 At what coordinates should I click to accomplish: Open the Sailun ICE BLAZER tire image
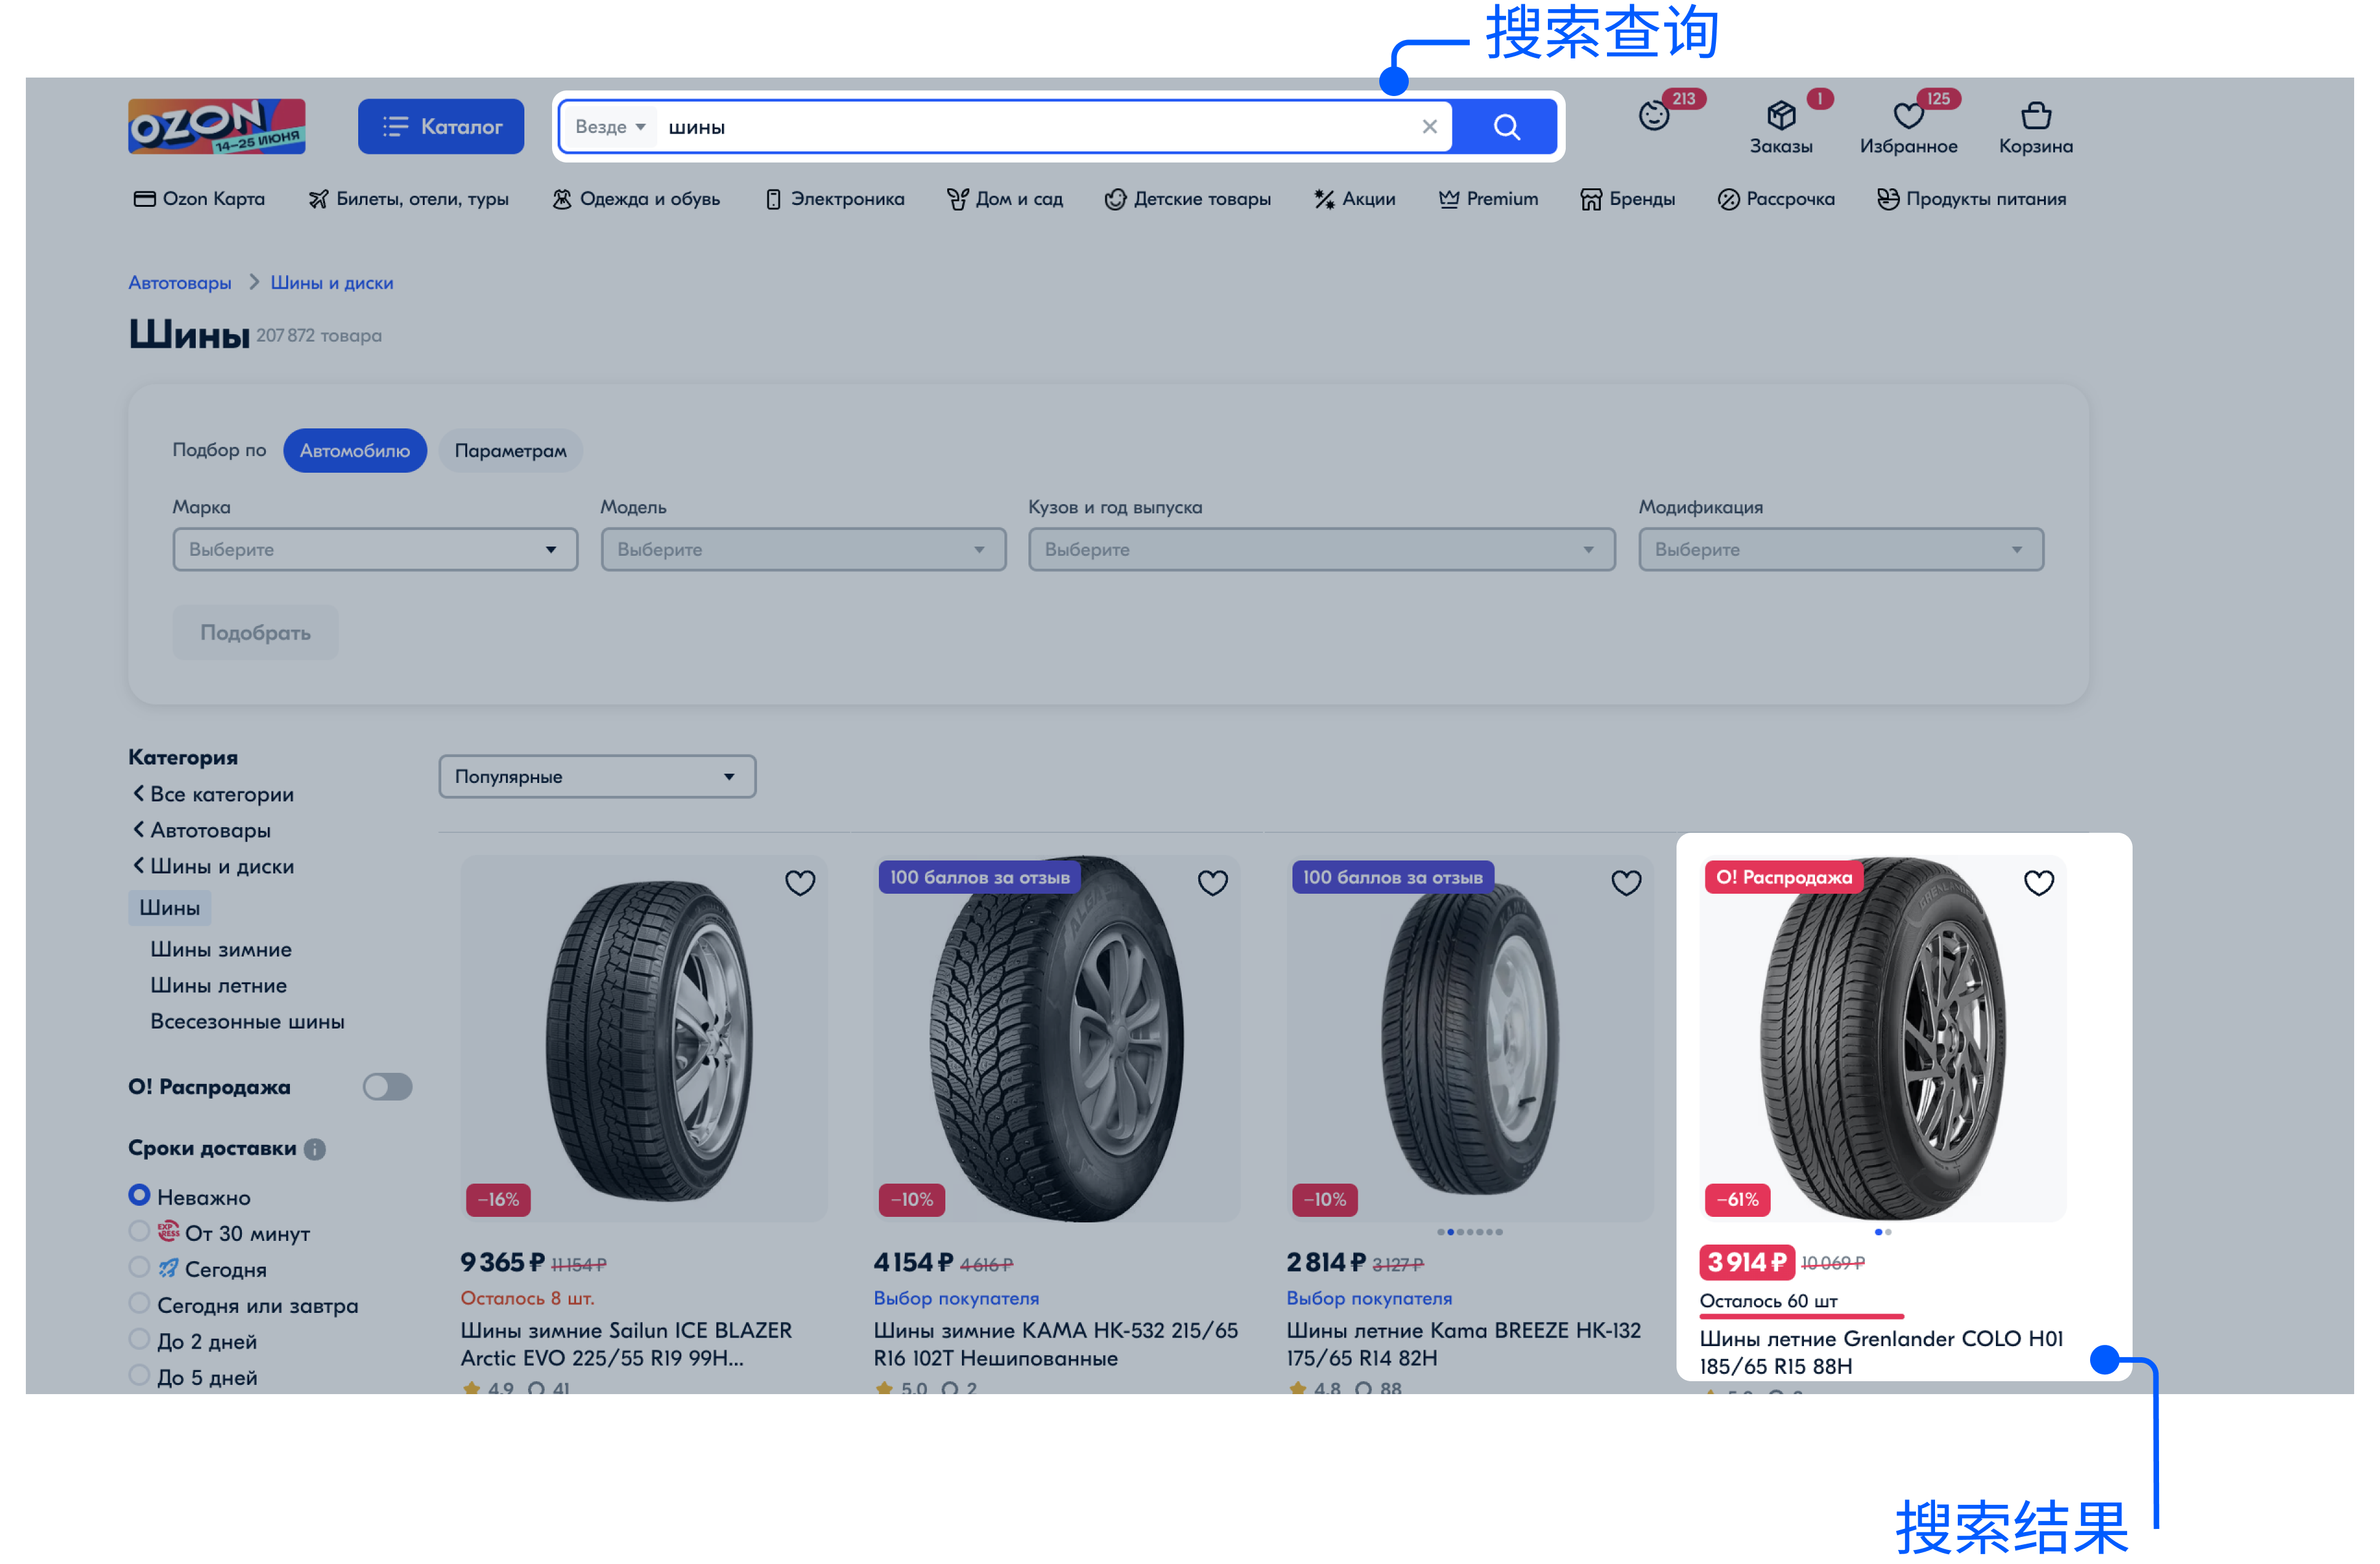pos(644,1038)
